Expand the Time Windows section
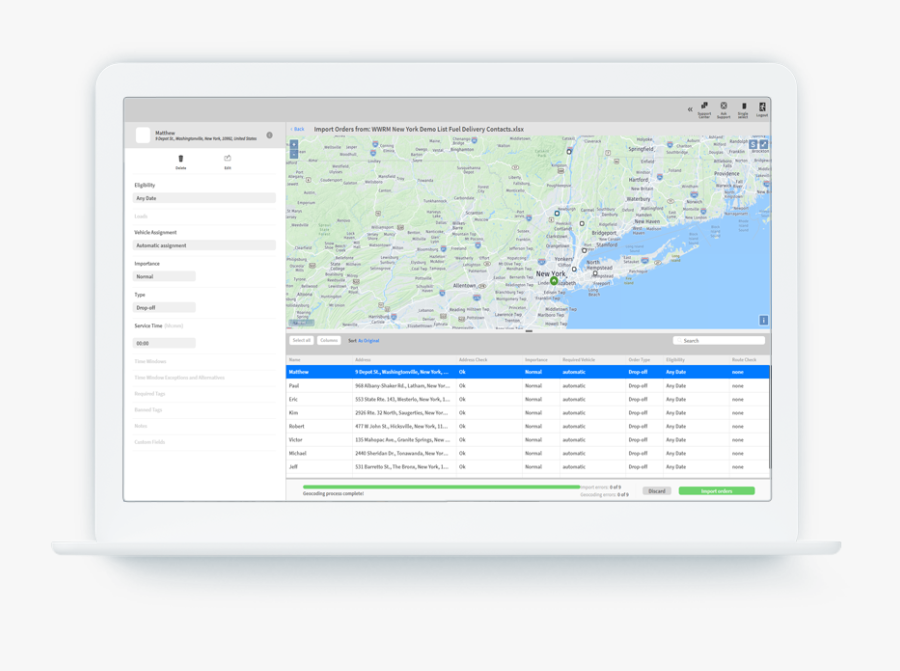 [x=150, y=361]
